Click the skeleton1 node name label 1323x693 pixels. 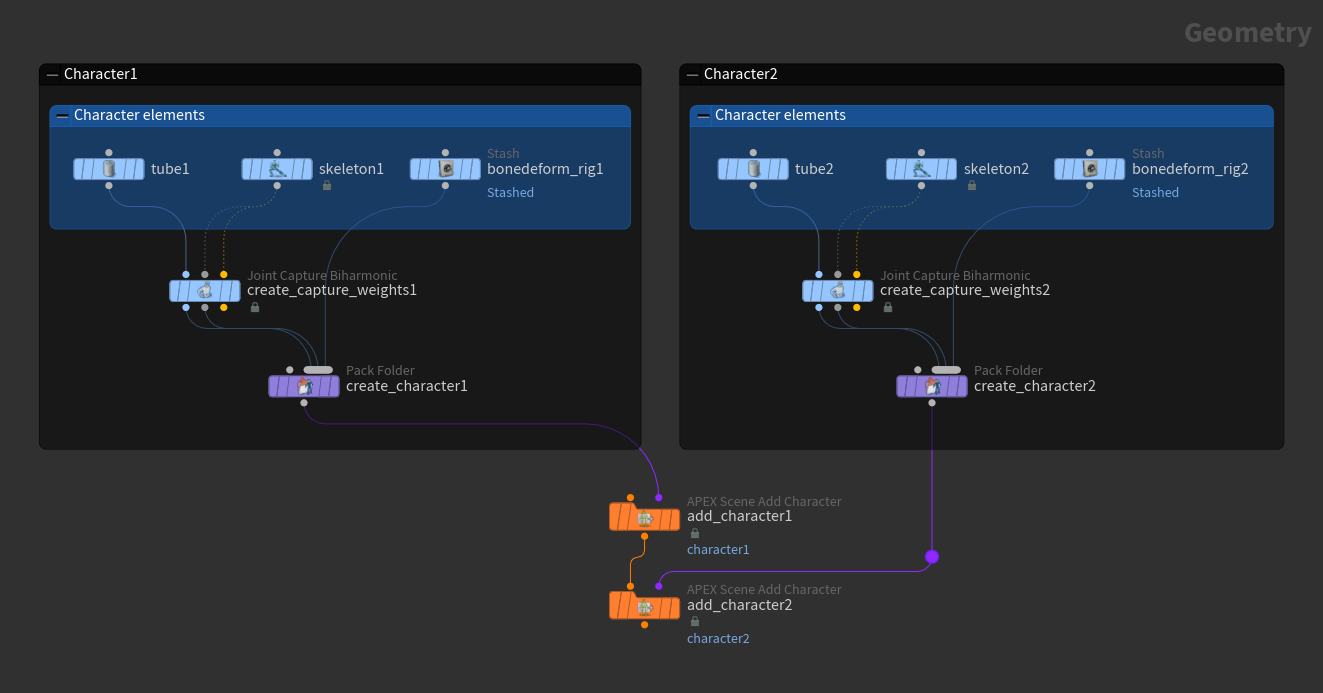point(351,169)
